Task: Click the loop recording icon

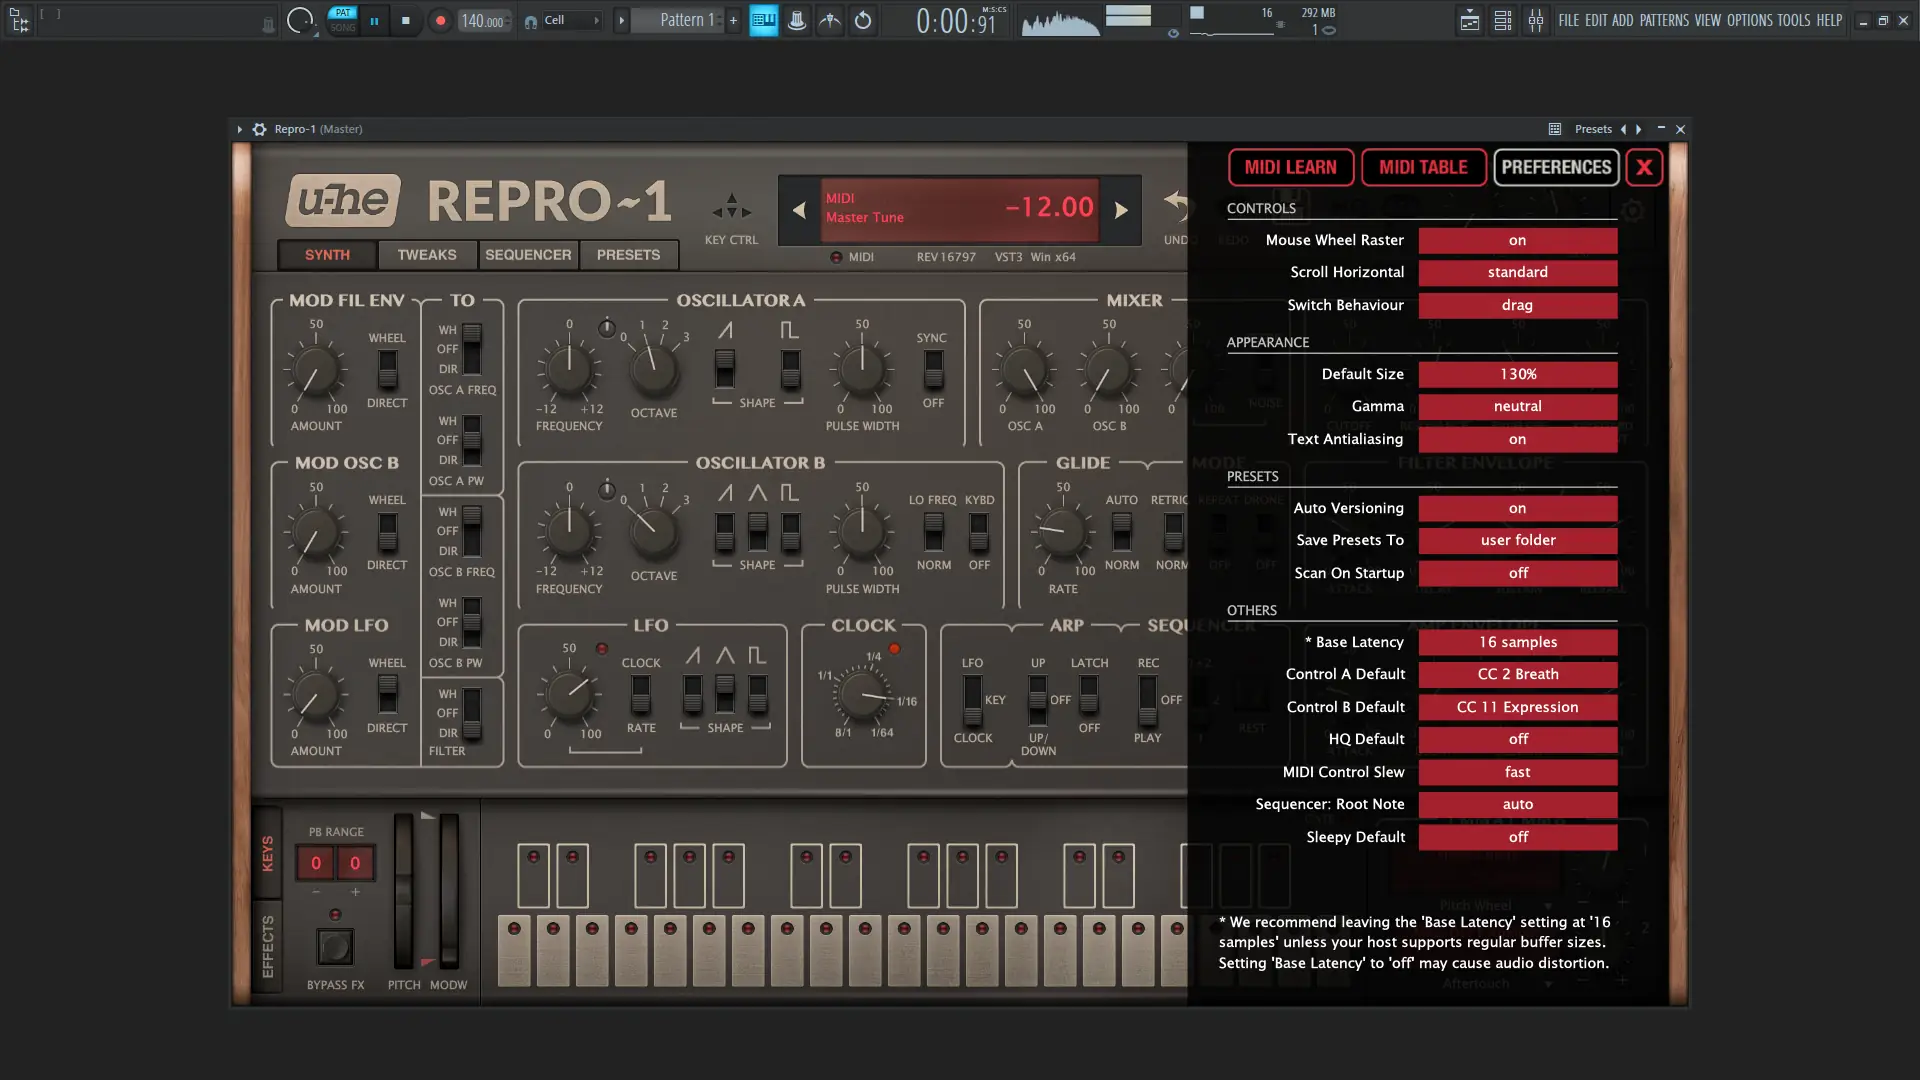Action: point(863,20)
